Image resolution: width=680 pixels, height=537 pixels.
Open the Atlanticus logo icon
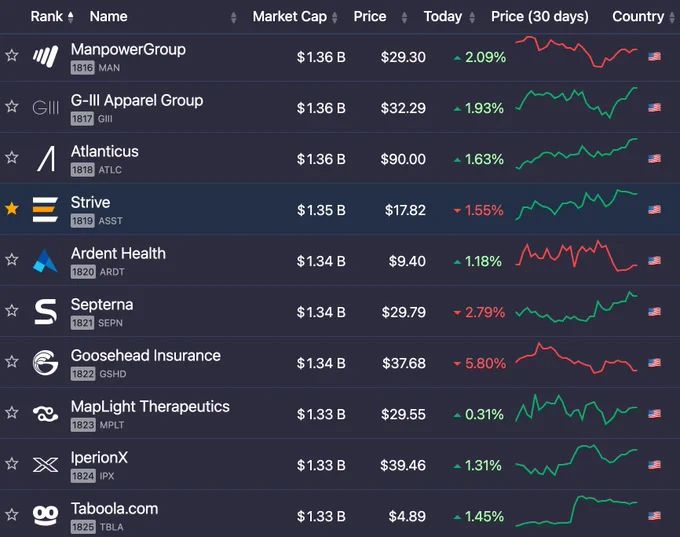click(x=46, y=159)
